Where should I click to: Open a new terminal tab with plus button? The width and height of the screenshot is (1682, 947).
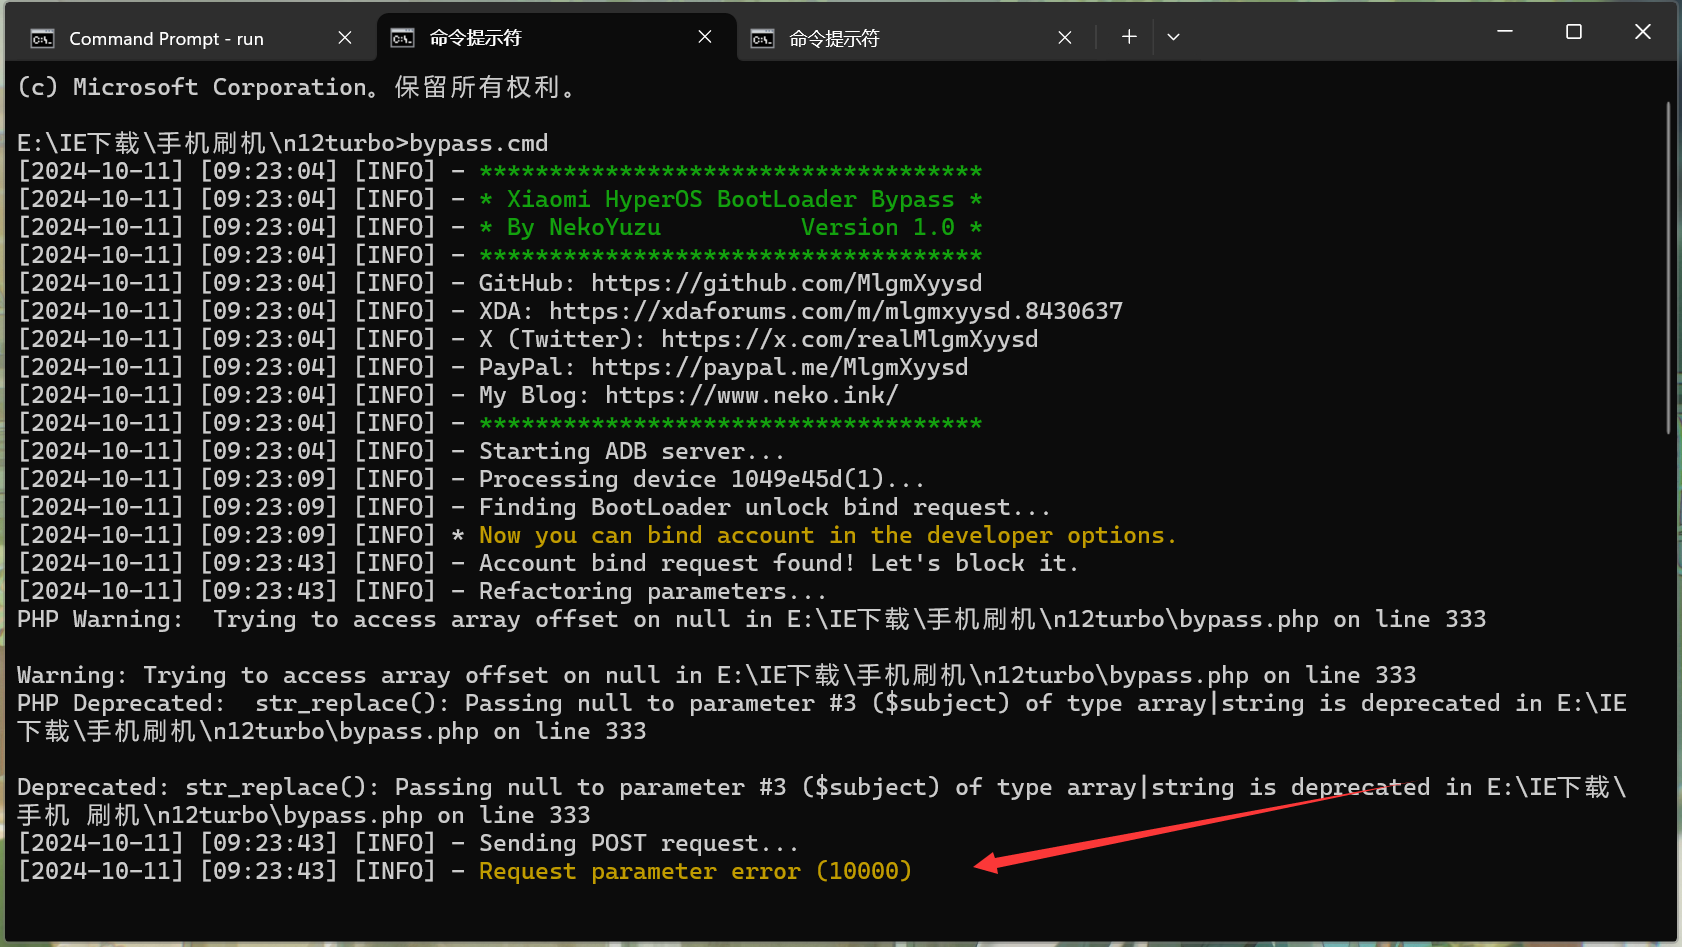click(1129, 37)
